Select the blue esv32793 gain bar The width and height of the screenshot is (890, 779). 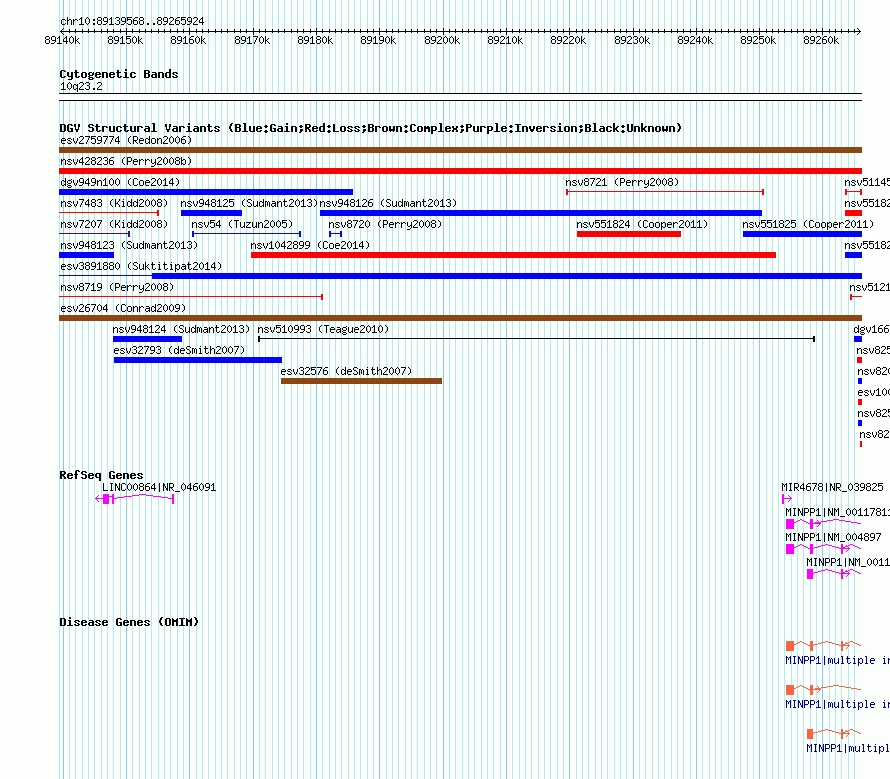point(198,360)
